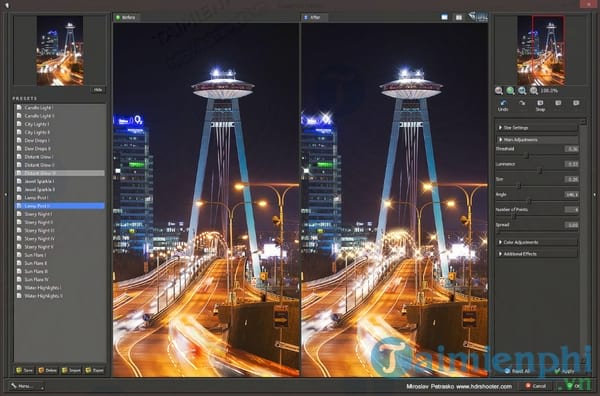Undo the last adjustment

(x=503, y=106)
